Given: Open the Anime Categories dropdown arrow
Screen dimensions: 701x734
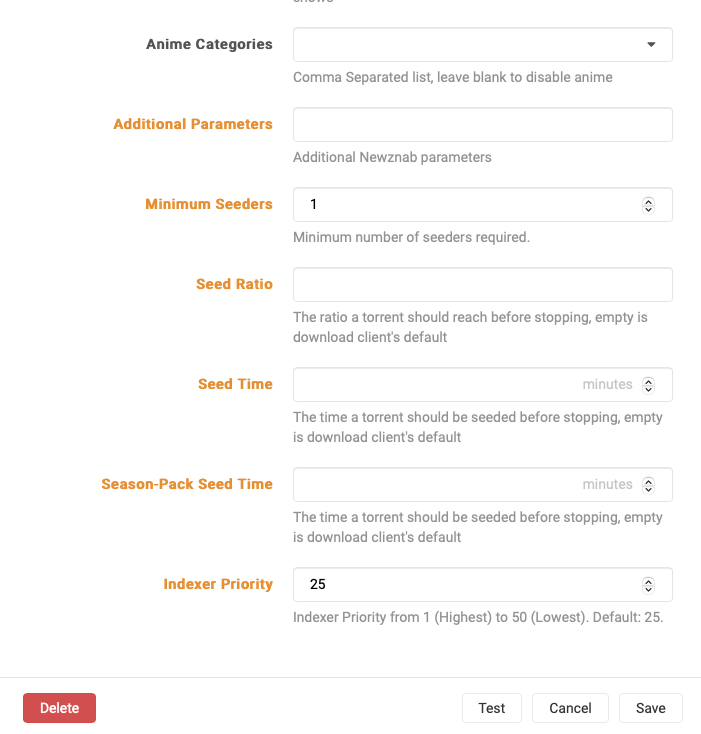Looking at the screenshot, I should pyautogui.click(x=651, y=45).
